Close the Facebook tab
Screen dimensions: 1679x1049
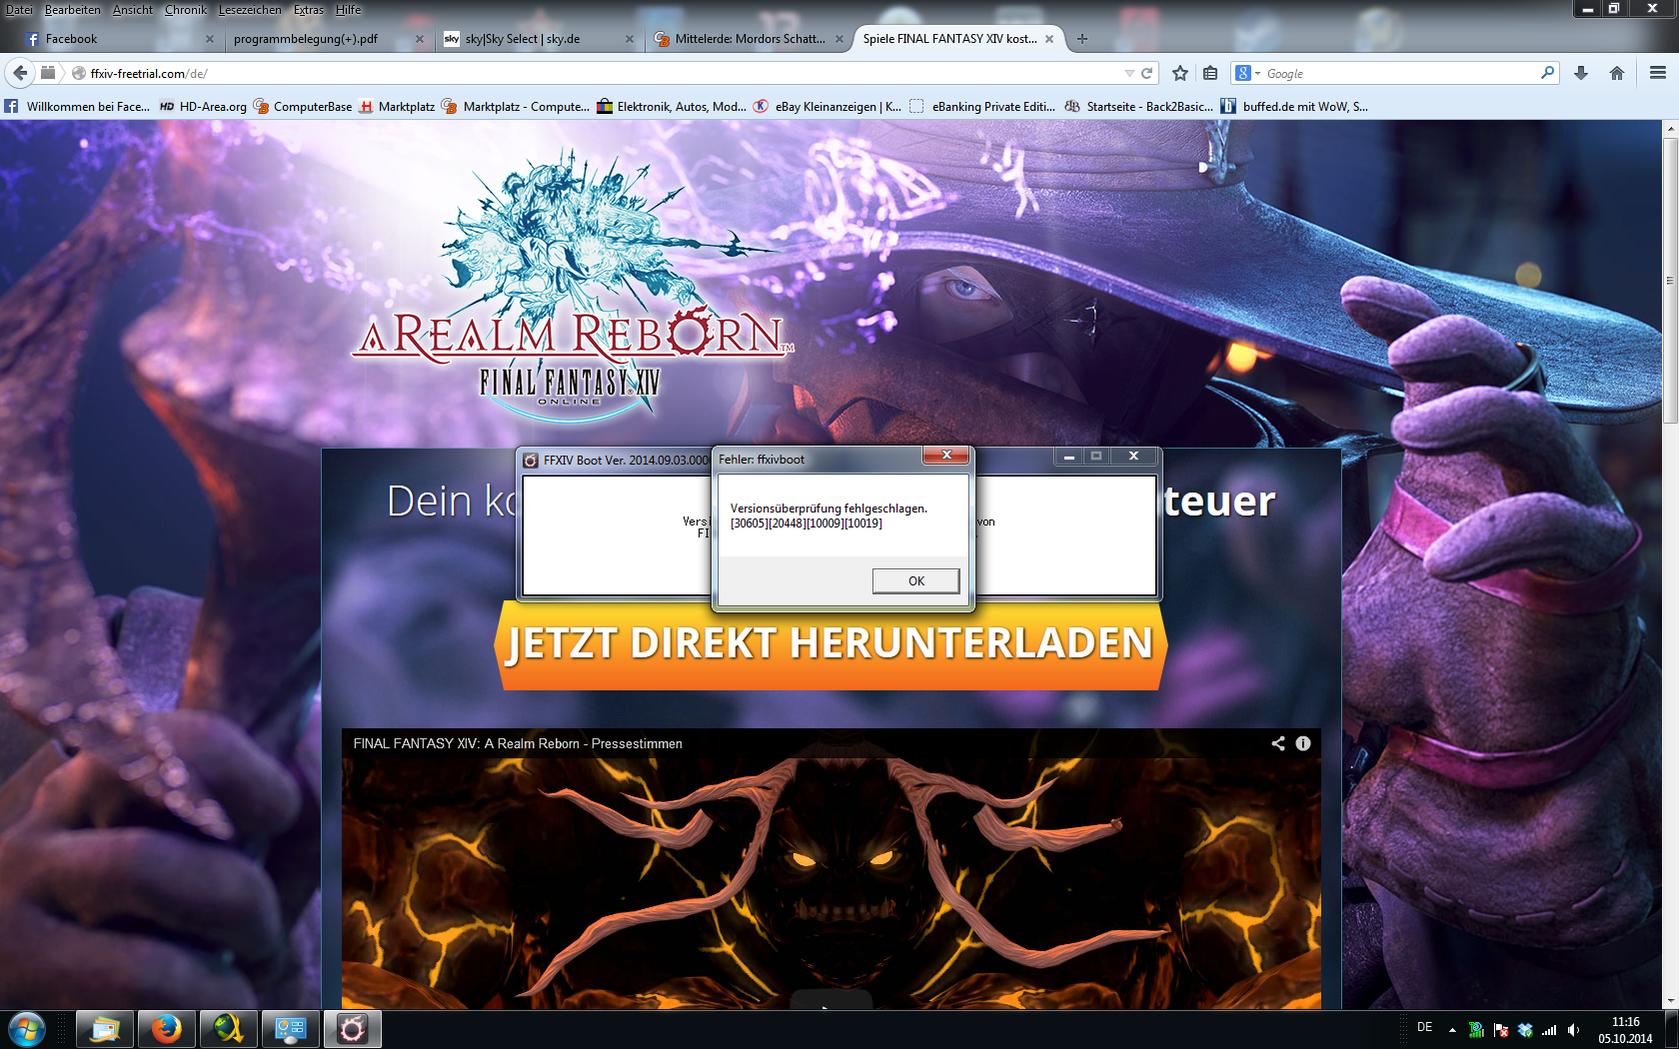pos(209,39)
